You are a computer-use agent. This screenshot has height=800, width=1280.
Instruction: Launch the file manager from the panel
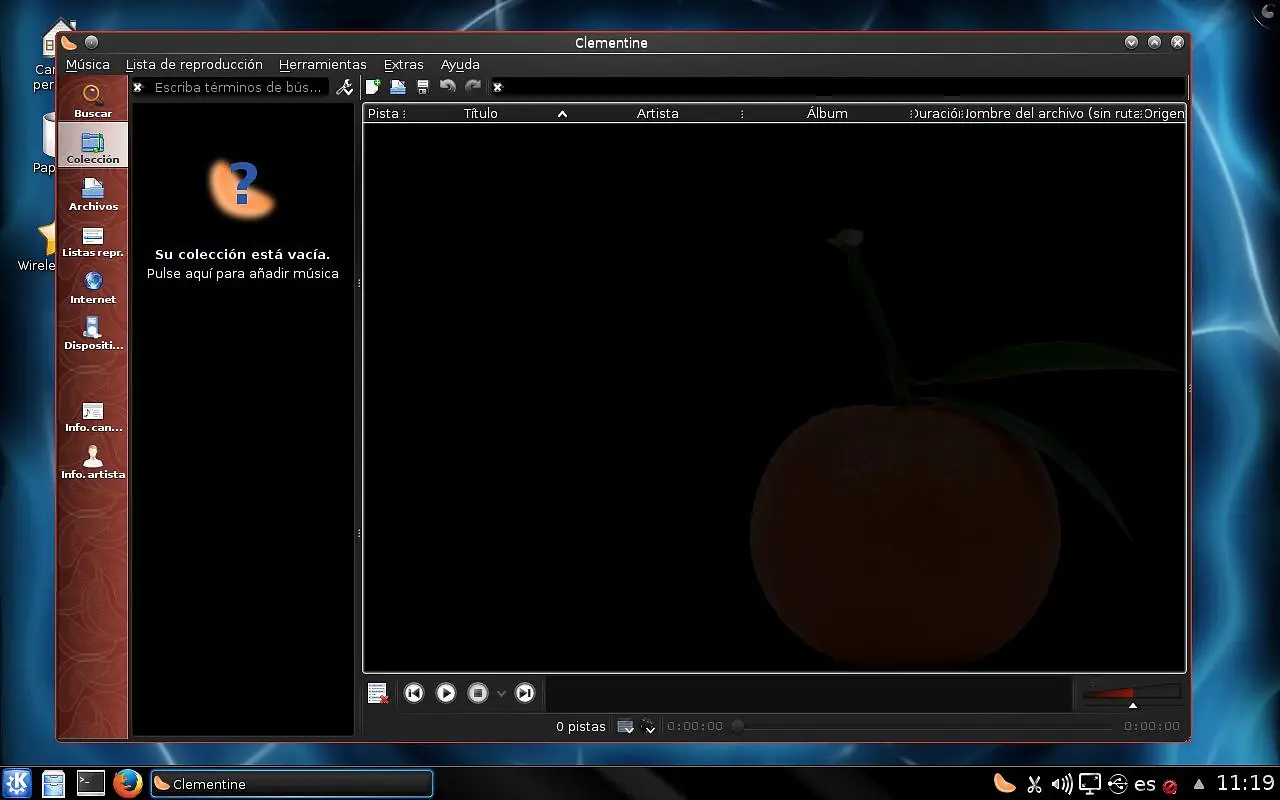click(x=54, y=783)
